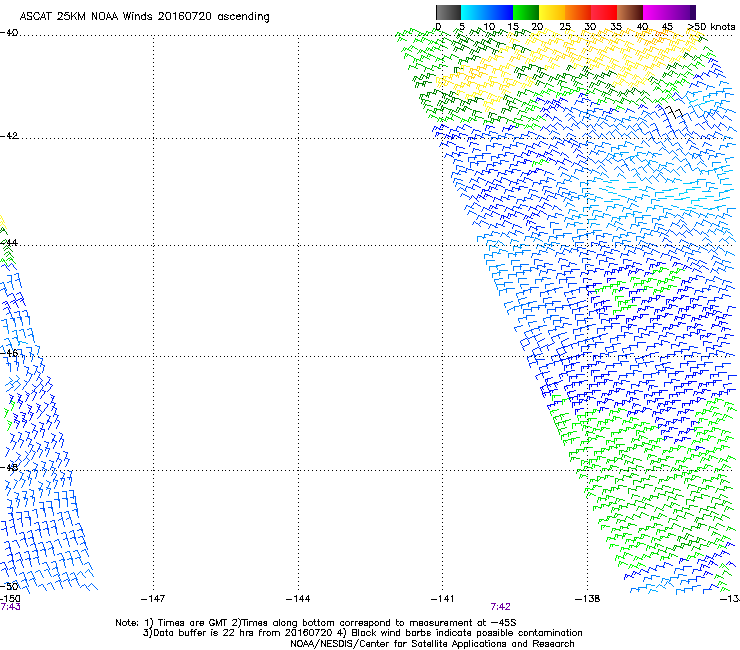Image resolution: width=740 pixels, height=650 pixels.
Task: Click the '35' legend scale number
Action: pyautogui.click(x=616, y=27)
